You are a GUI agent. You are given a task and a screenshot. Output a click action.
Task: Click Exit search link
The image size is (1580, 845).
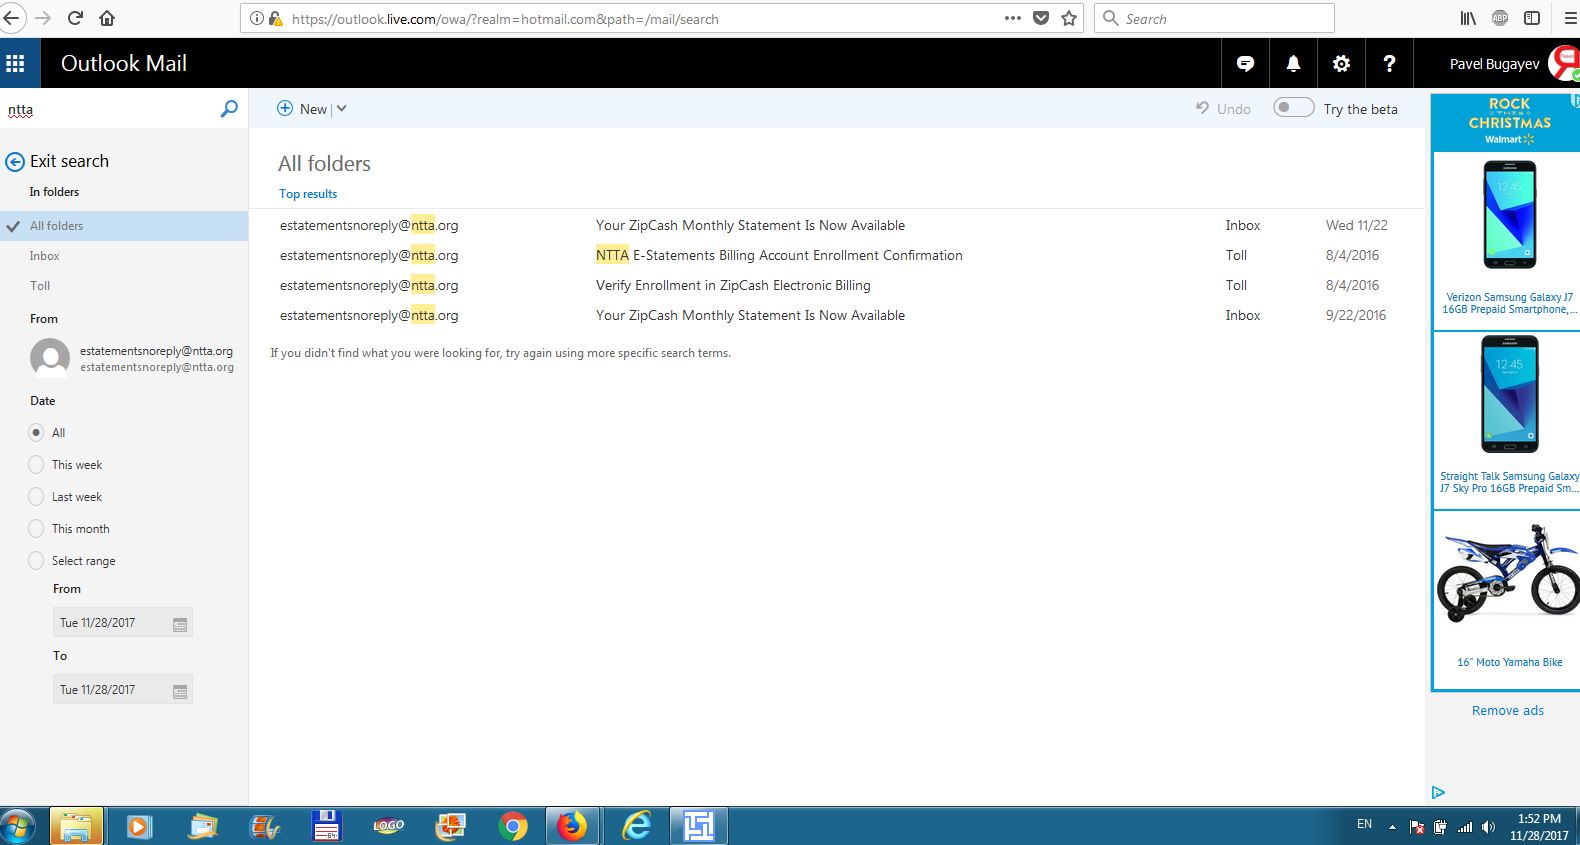point(69,161)
